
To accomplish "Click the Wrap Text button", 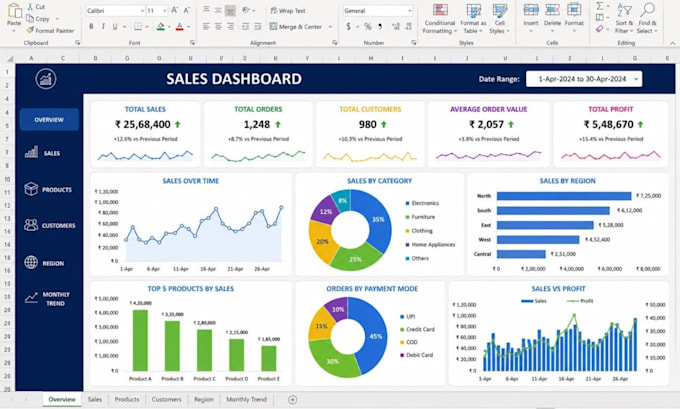I will pos(288,10).
